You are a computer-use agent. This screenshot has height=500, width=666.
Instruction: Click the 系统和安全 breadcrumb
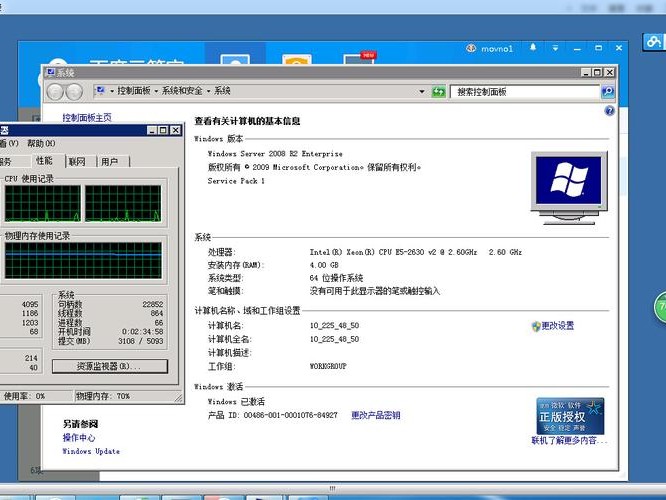pyautogui.click(x=182, y=91)
